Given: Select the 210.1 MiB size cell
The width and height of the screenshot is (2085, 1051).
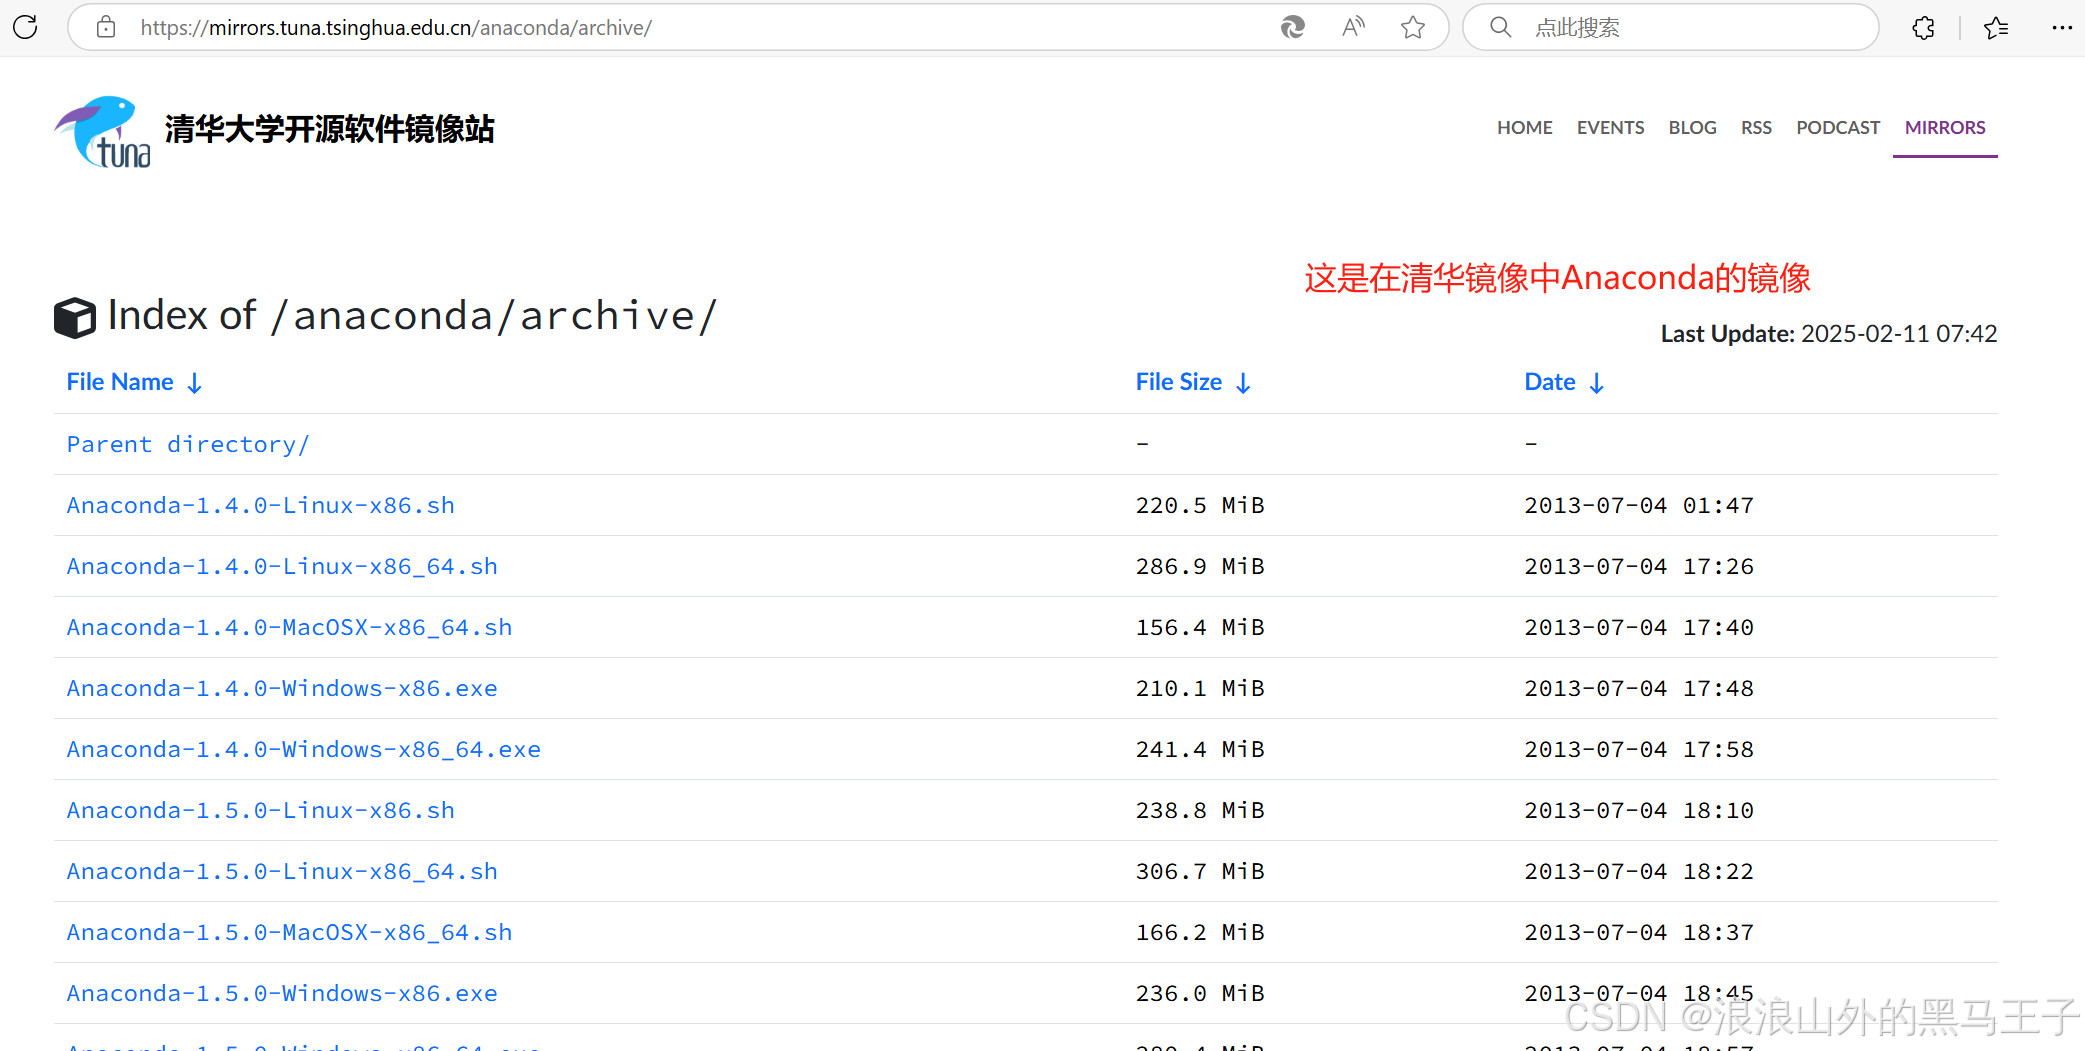Looking at the screenshot, I should [1200, 688].
